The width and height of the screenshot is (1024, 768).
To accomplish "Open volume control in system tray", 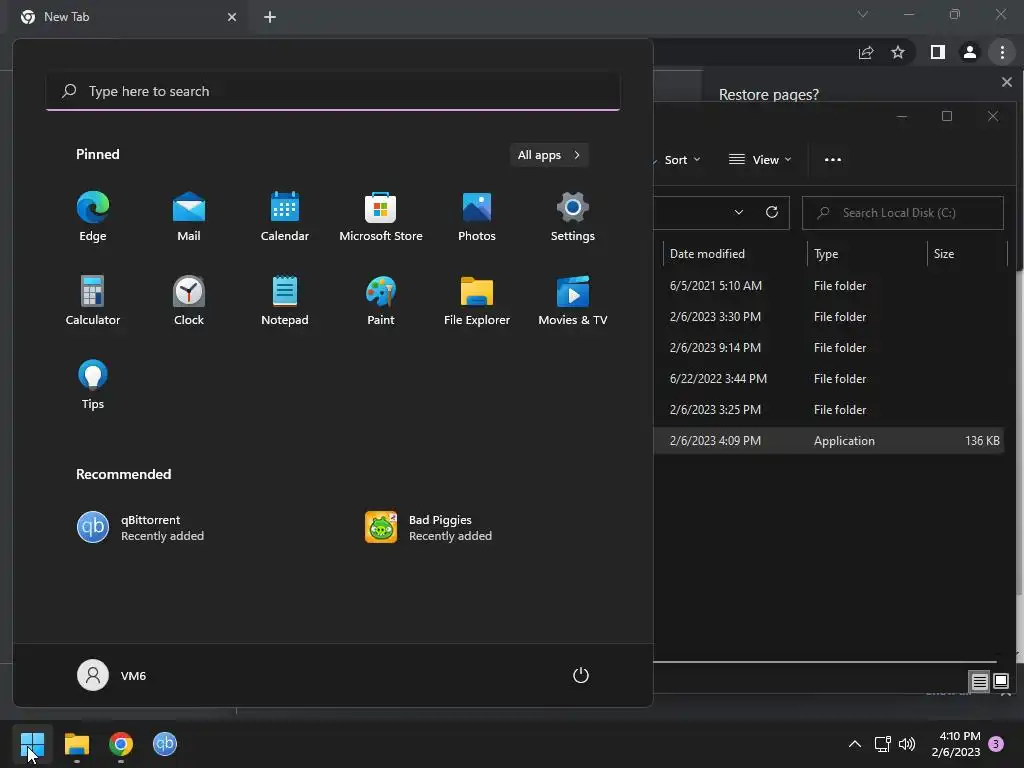I will 906,744.
